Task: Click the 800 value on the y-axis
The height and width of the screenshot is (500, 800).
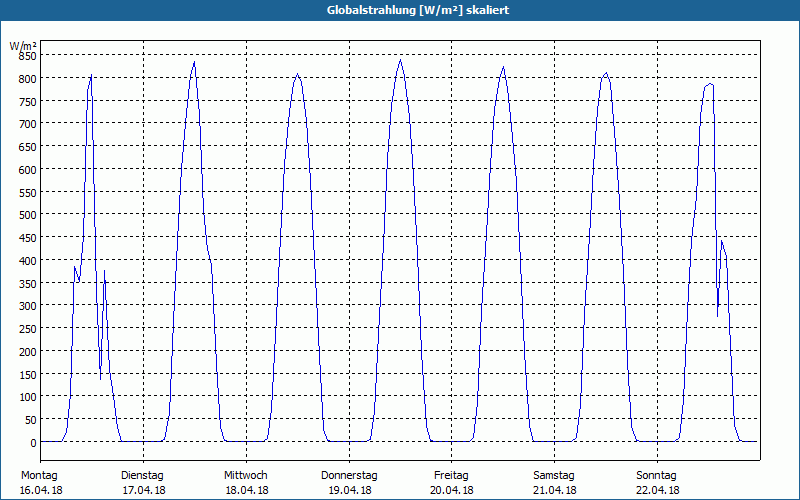Action: 27,79
